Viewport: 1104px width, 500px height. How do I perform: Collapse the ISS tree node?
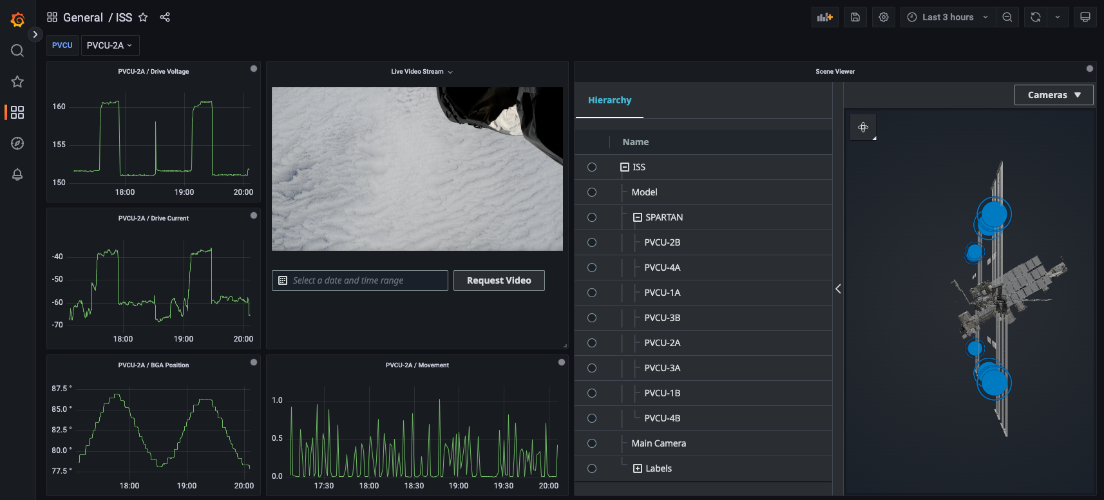pyautogui.click(x=624, y=167)
